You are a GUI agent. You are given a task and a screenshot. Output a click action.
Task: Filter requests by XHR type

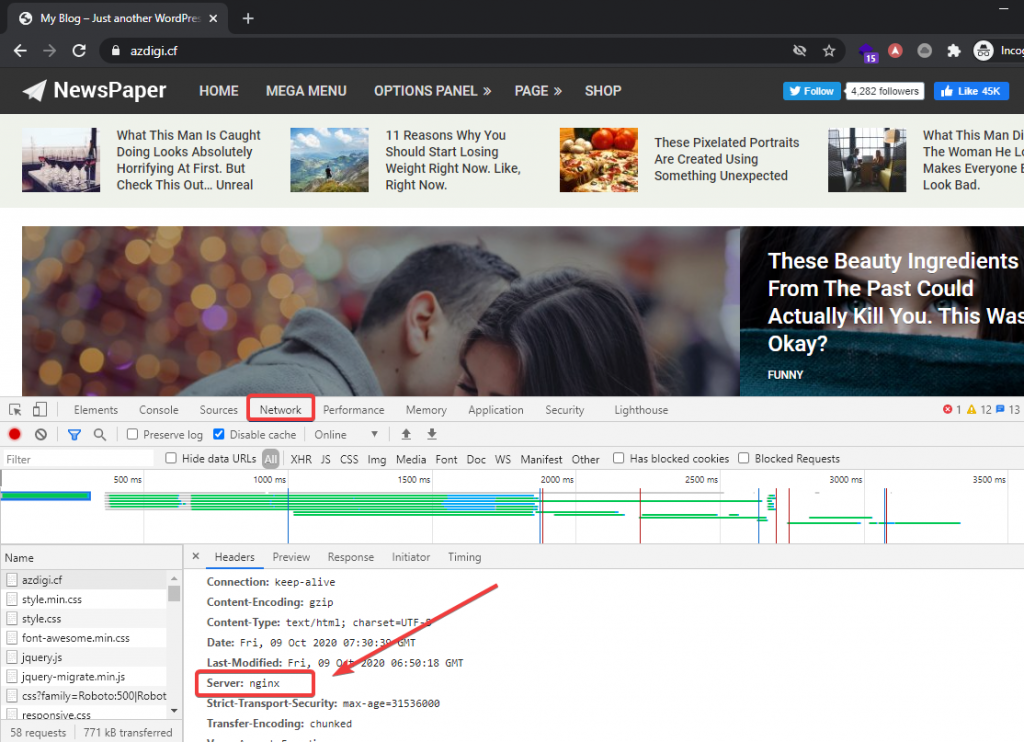click(x=301, y=459)
